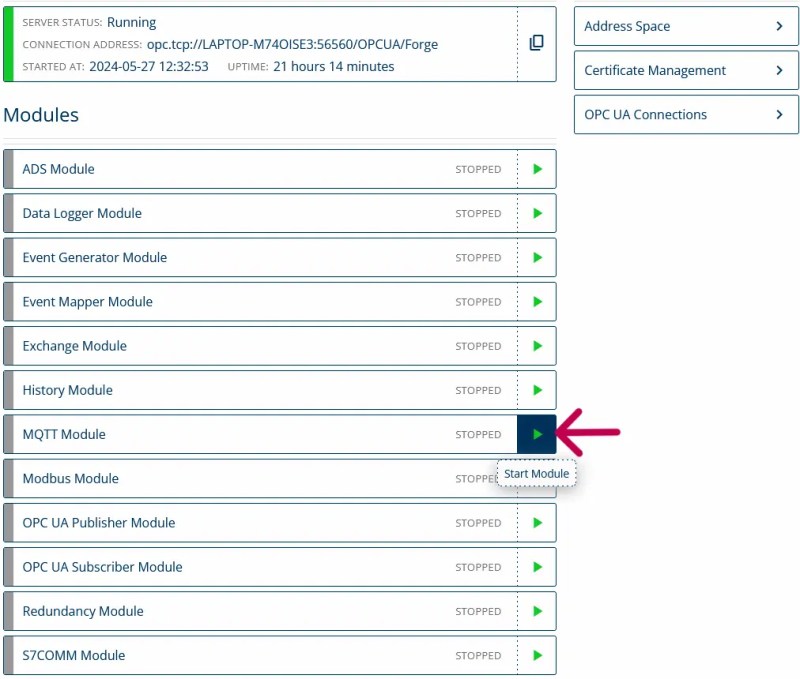Click STOPPED status of Event Mapper Module
The width and height of the screenshot is (800, 679).
(478, 302)
